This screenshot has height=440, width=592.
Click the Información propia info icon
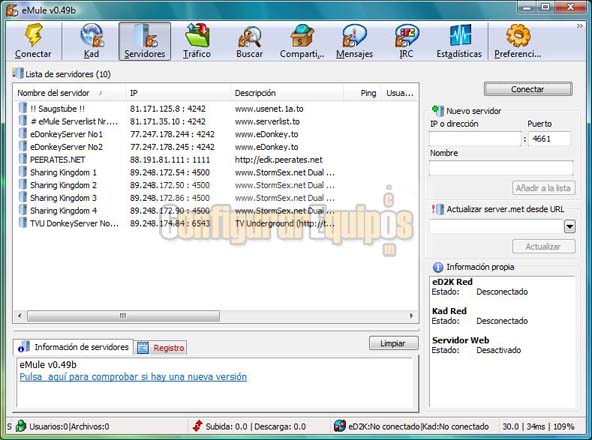pos(438,267)
